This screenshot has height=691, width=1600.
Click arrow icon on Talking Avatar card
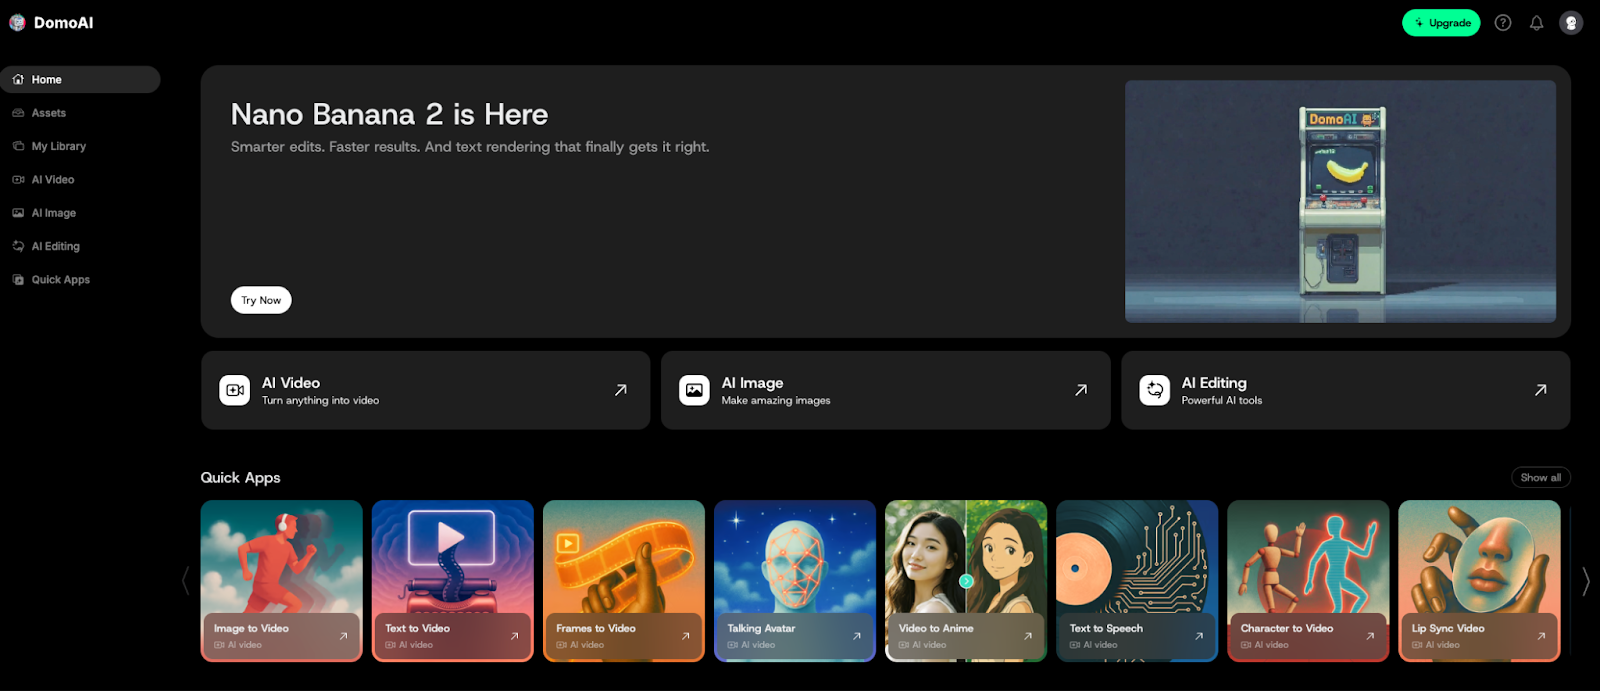(856, 636)
